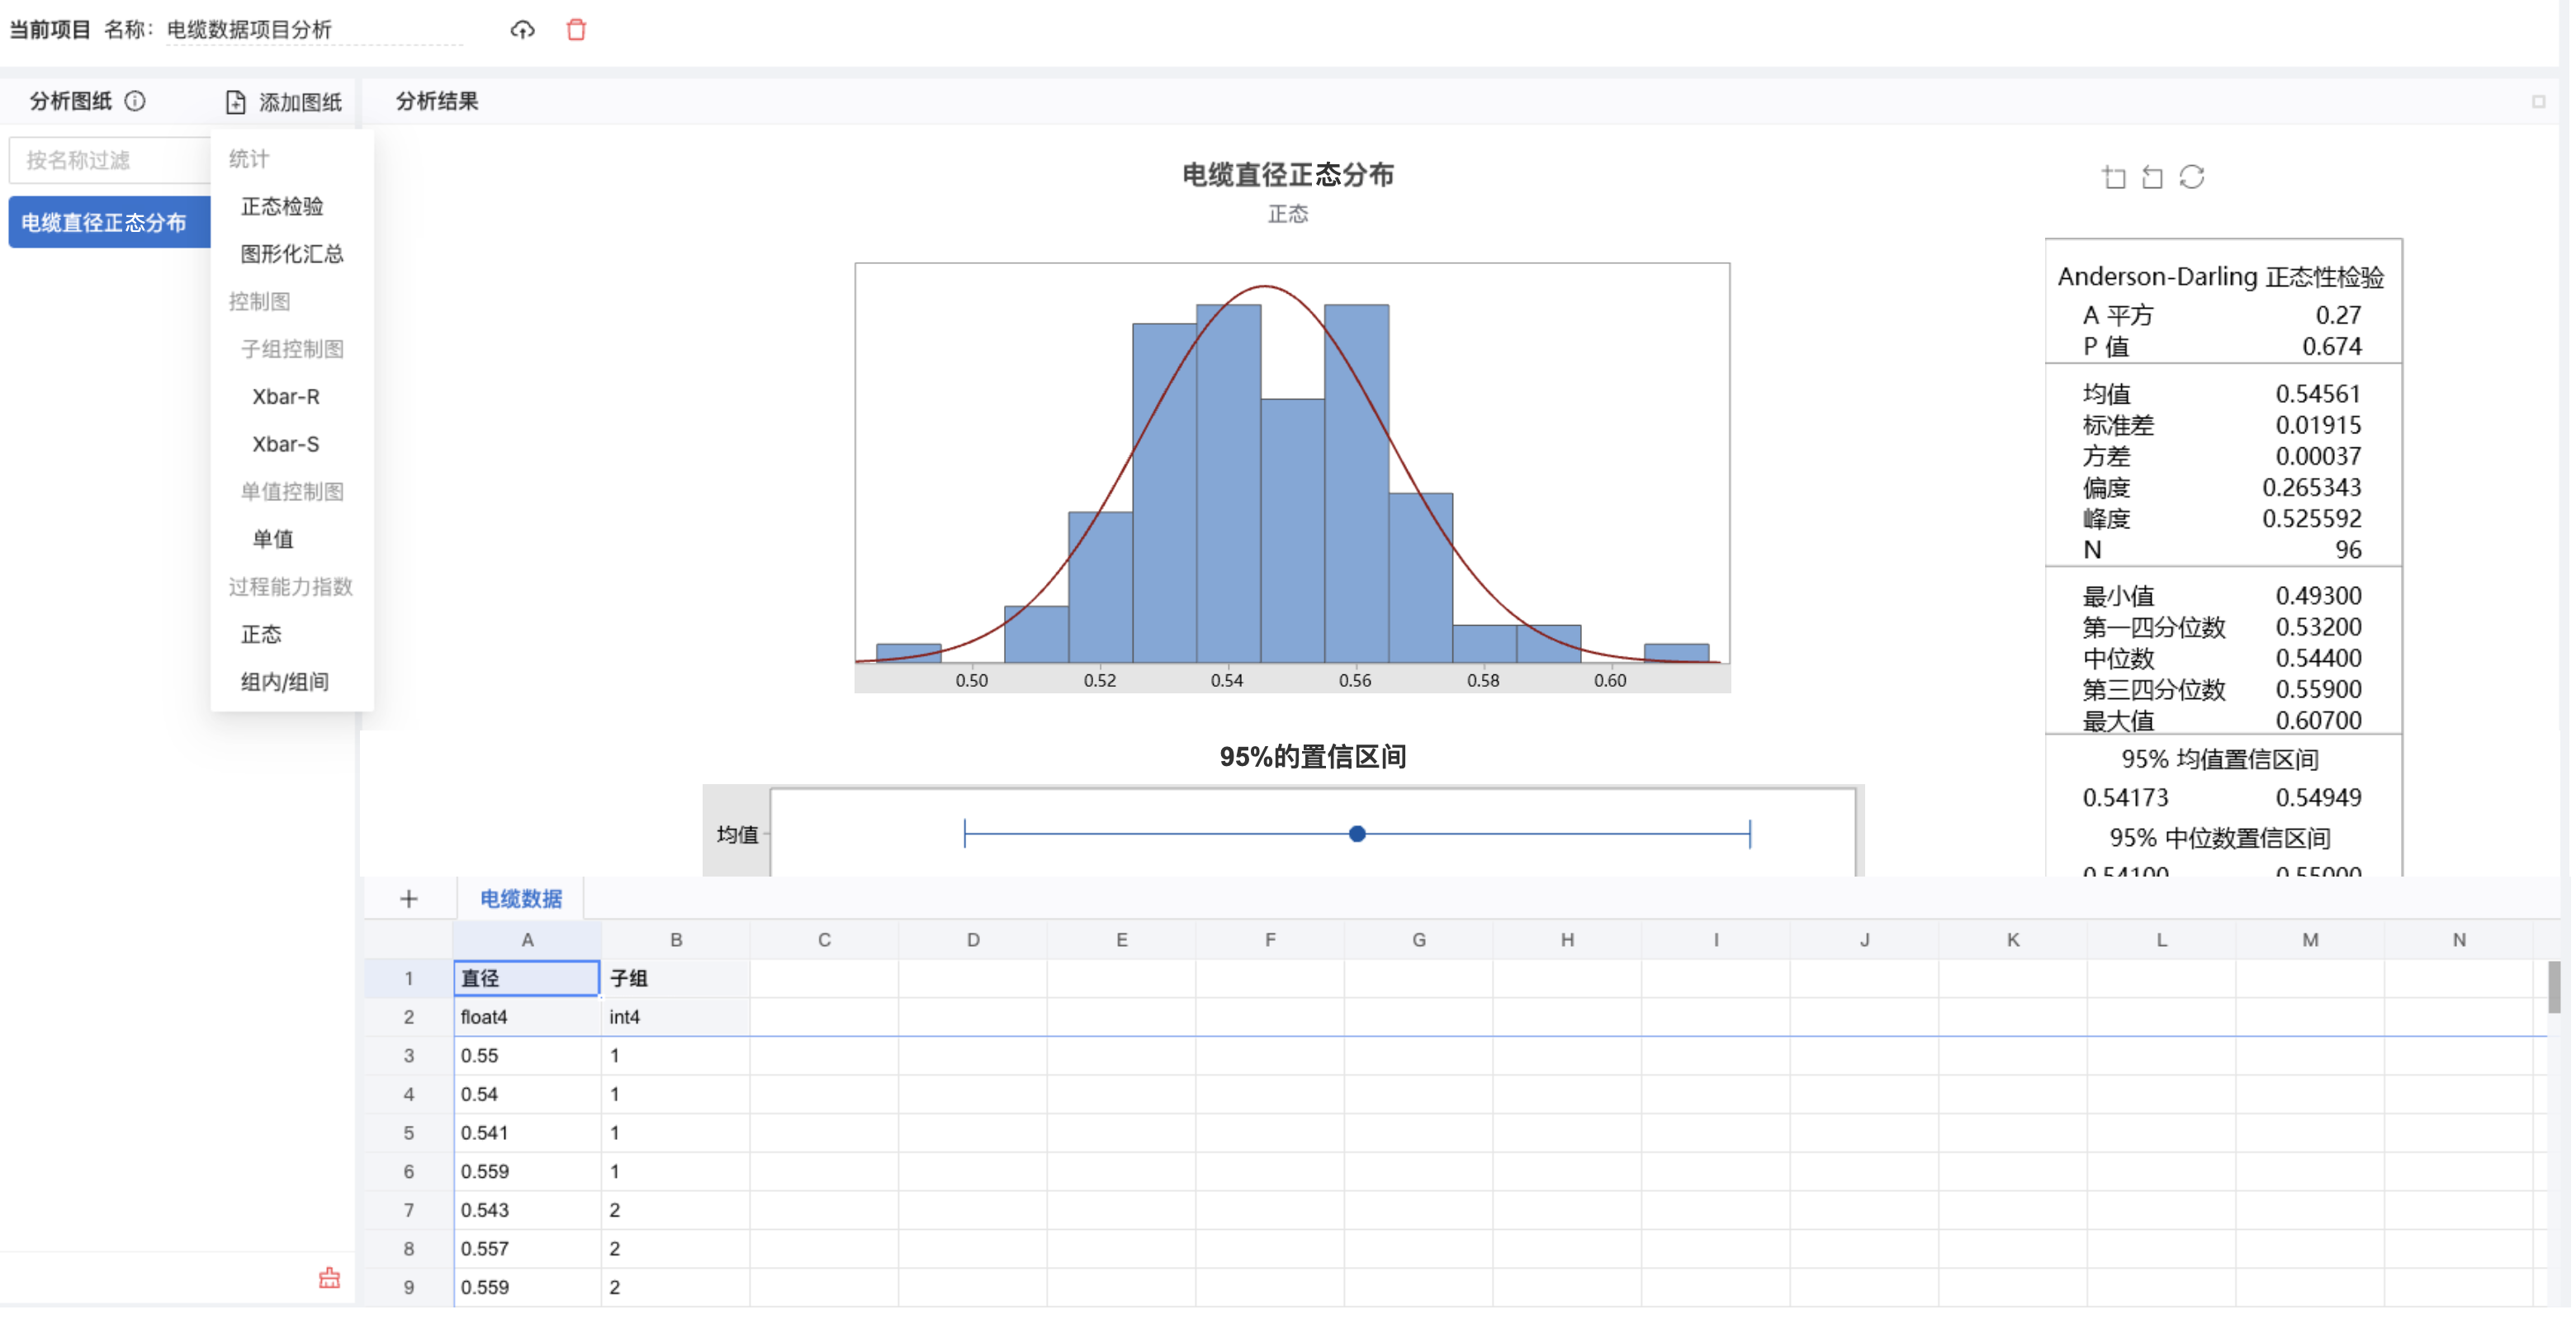
Task: Click the chart zoom-select icon
Action: pyautogui.click(x=2113, y=177)
